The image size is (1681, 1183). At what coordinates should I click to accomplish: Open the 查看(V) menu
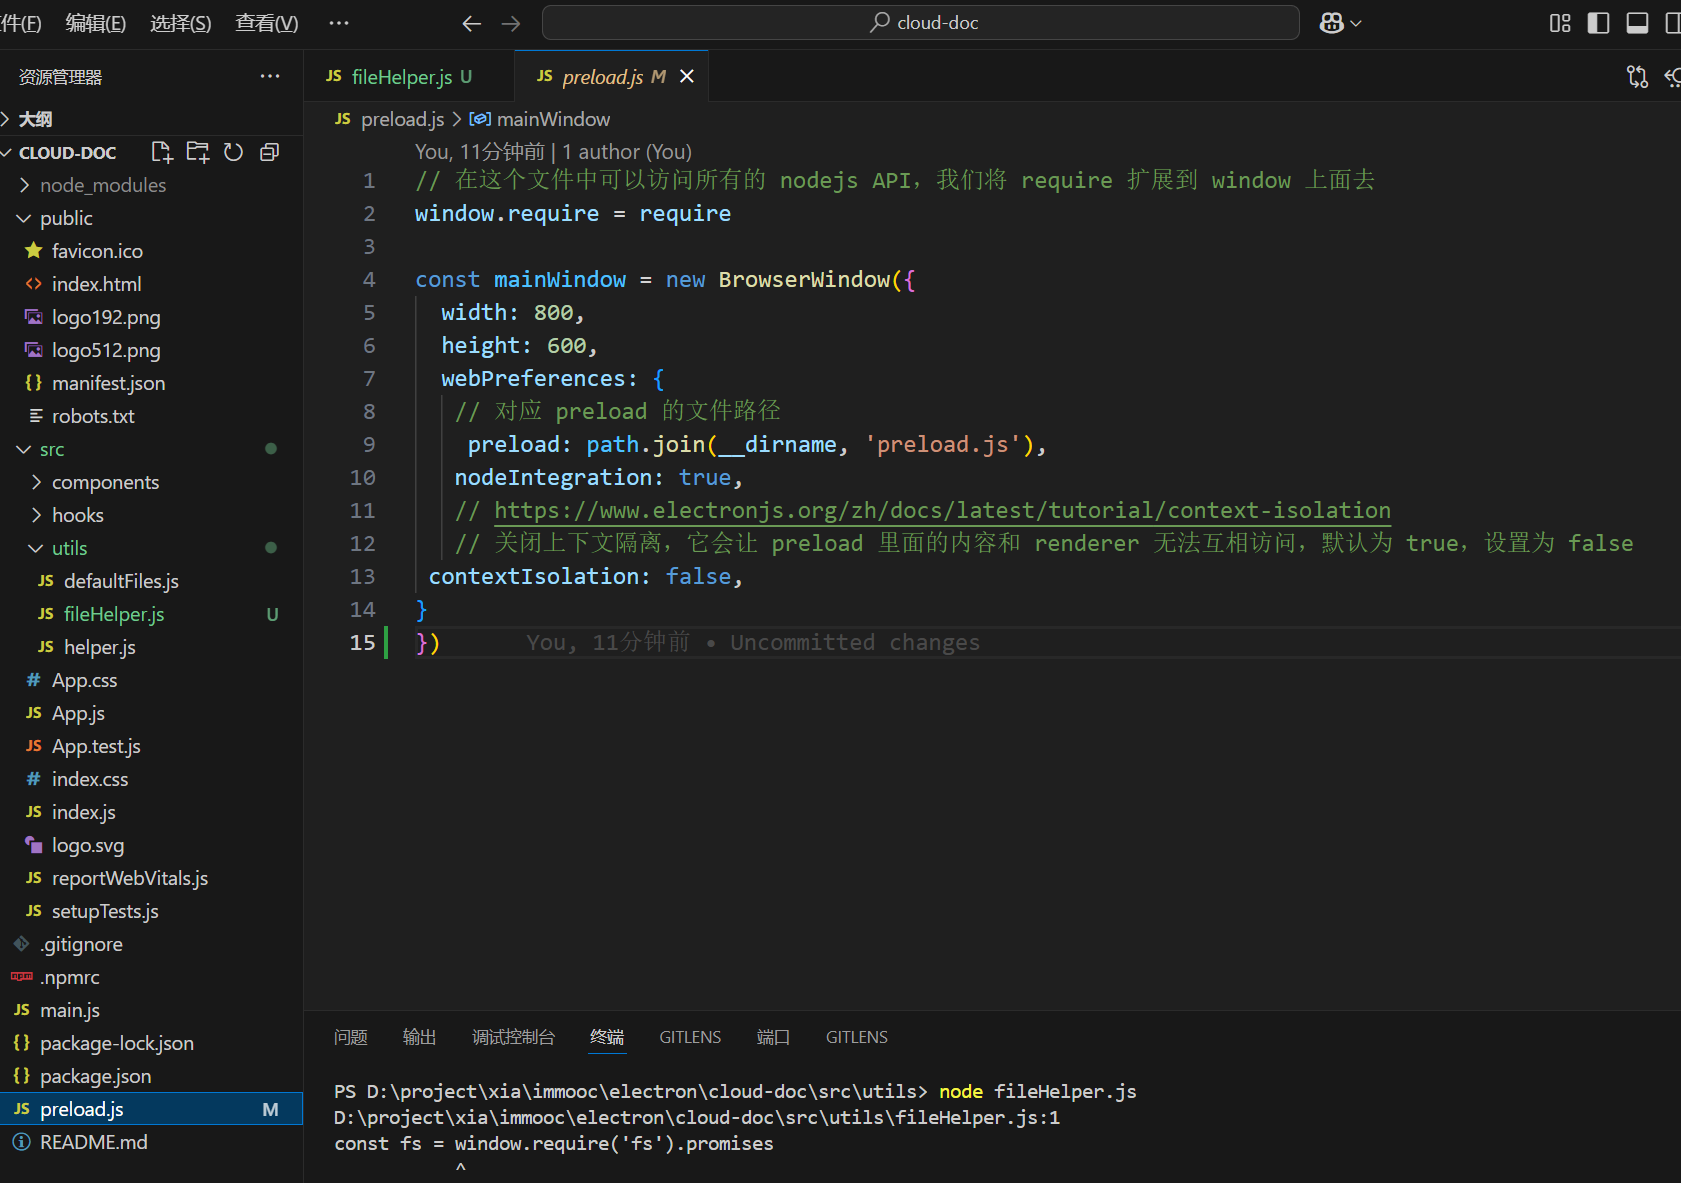[x=266, y=23]
